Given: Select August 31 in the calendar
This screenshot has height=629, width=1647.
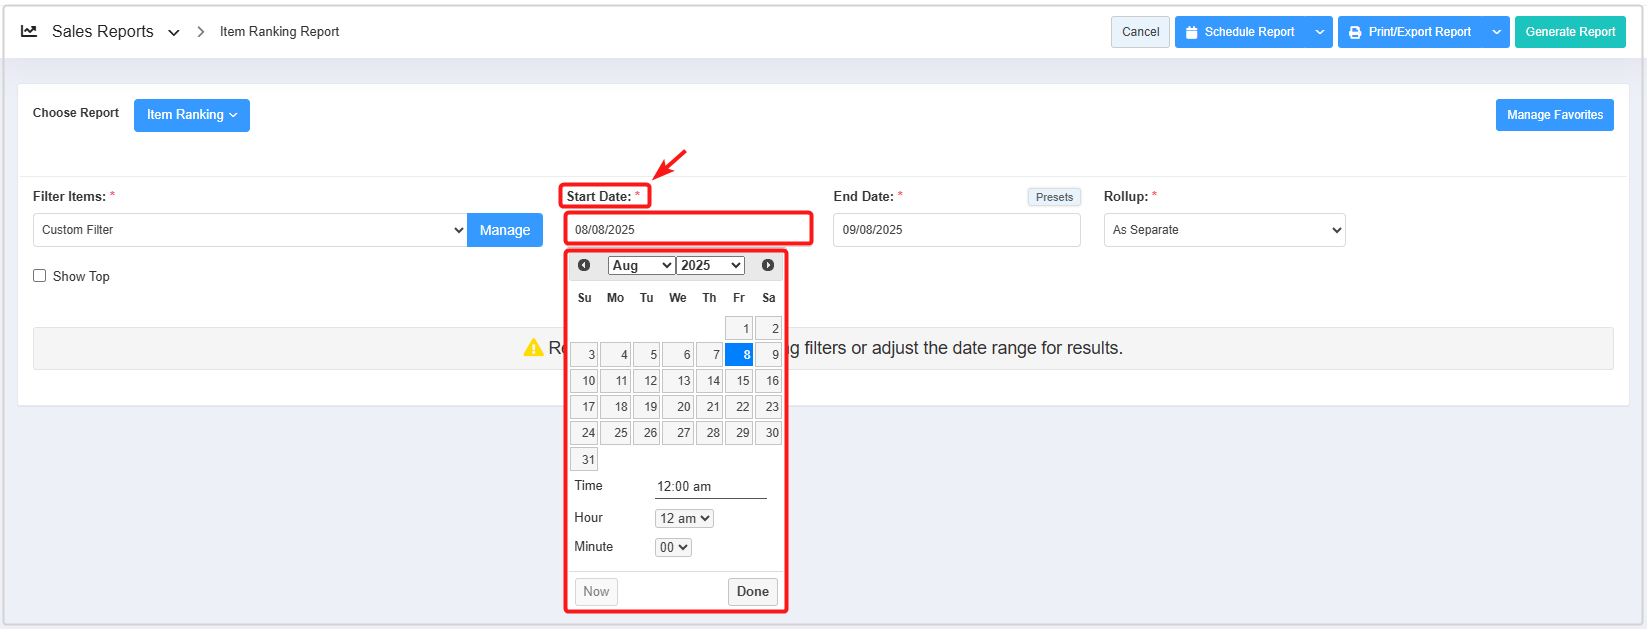Looking at the screenshot, I should [584, 459].
